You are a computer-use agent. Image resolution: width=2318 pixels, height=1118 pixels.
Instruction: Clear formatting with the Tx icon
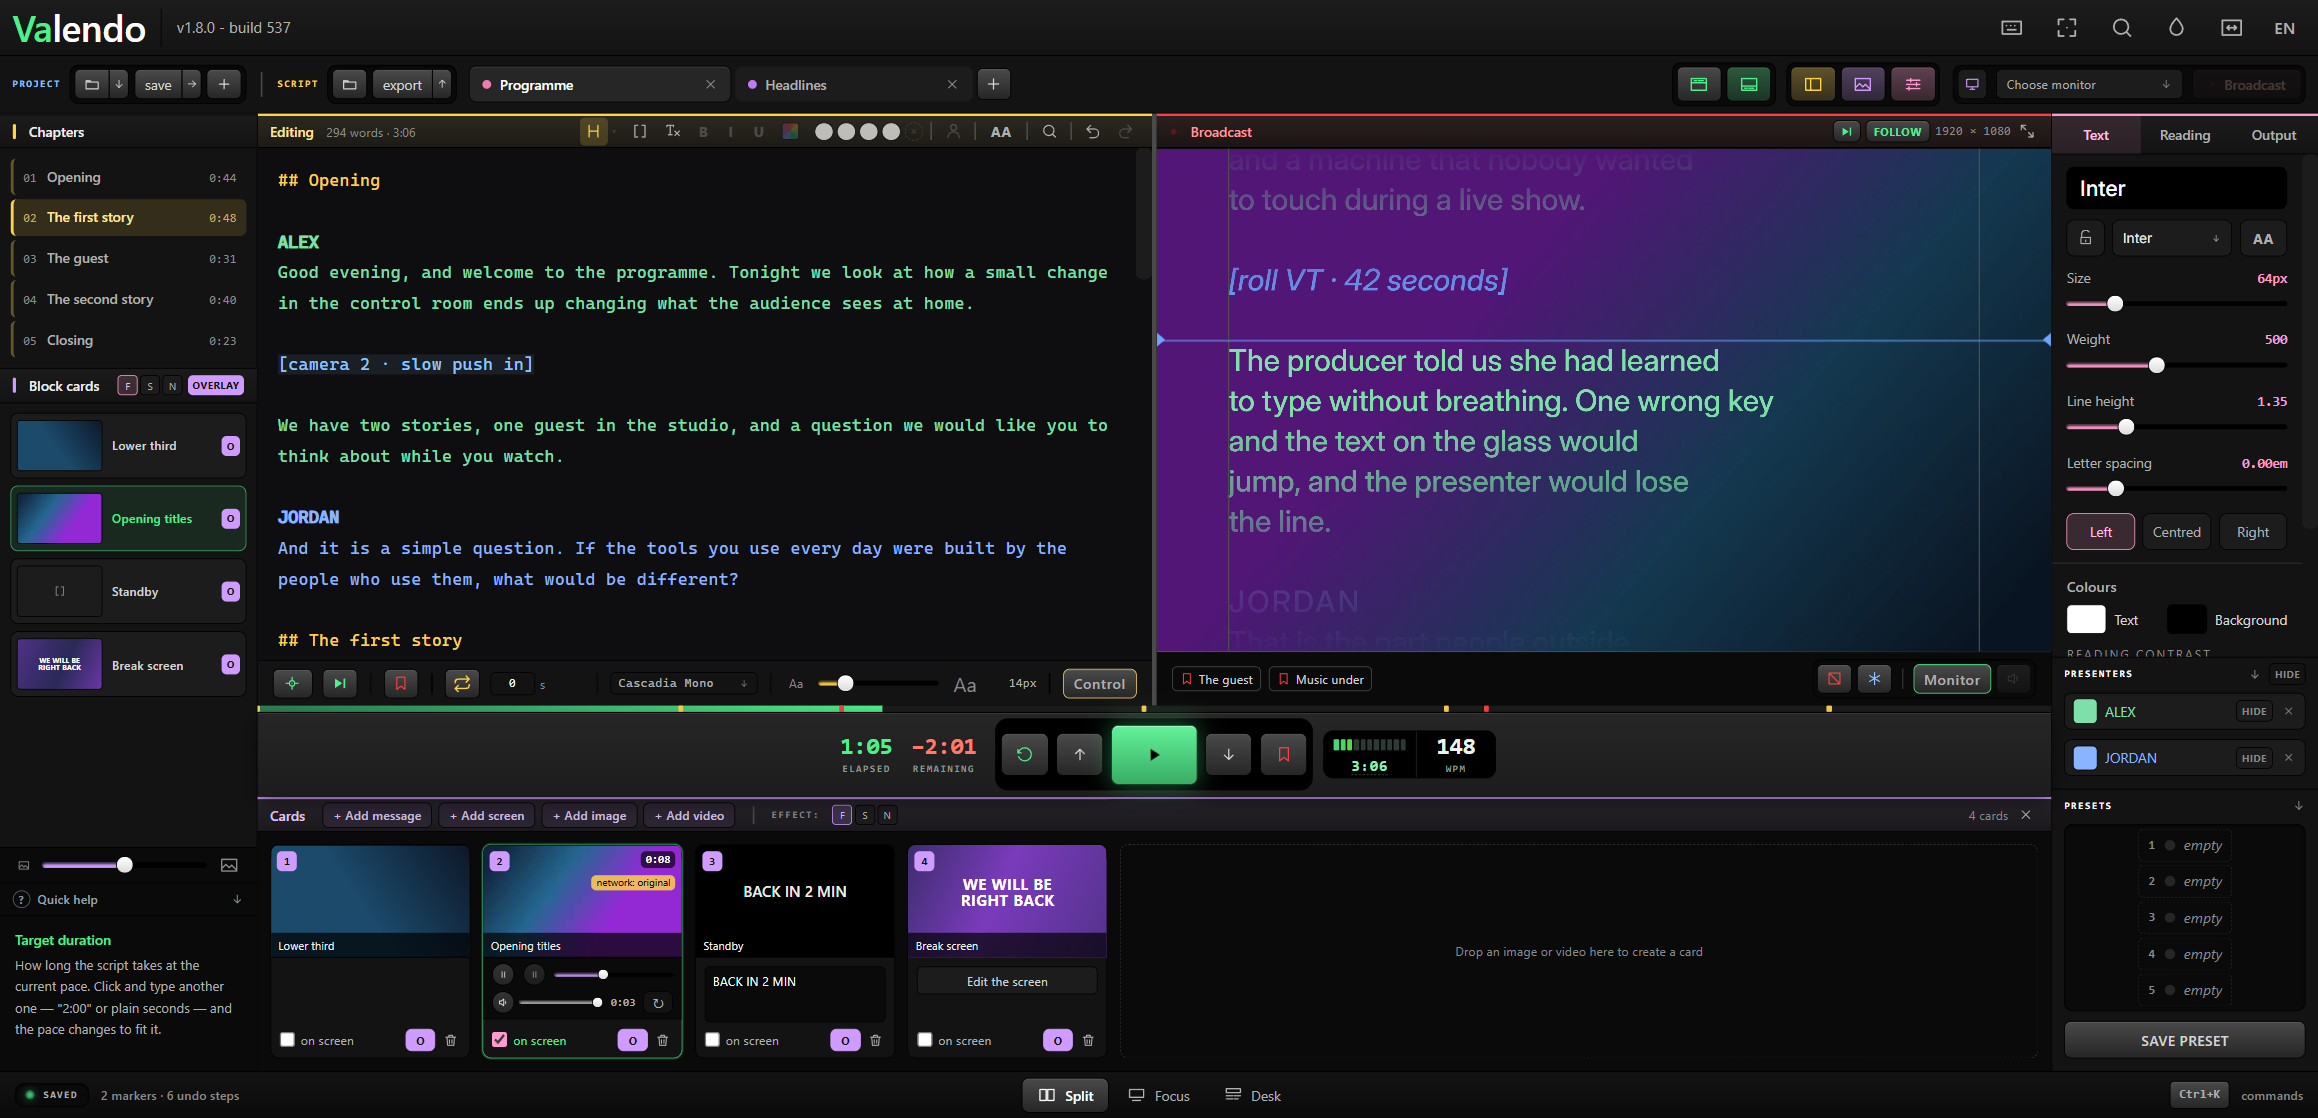pyautogui.click(x=673, y=132)
